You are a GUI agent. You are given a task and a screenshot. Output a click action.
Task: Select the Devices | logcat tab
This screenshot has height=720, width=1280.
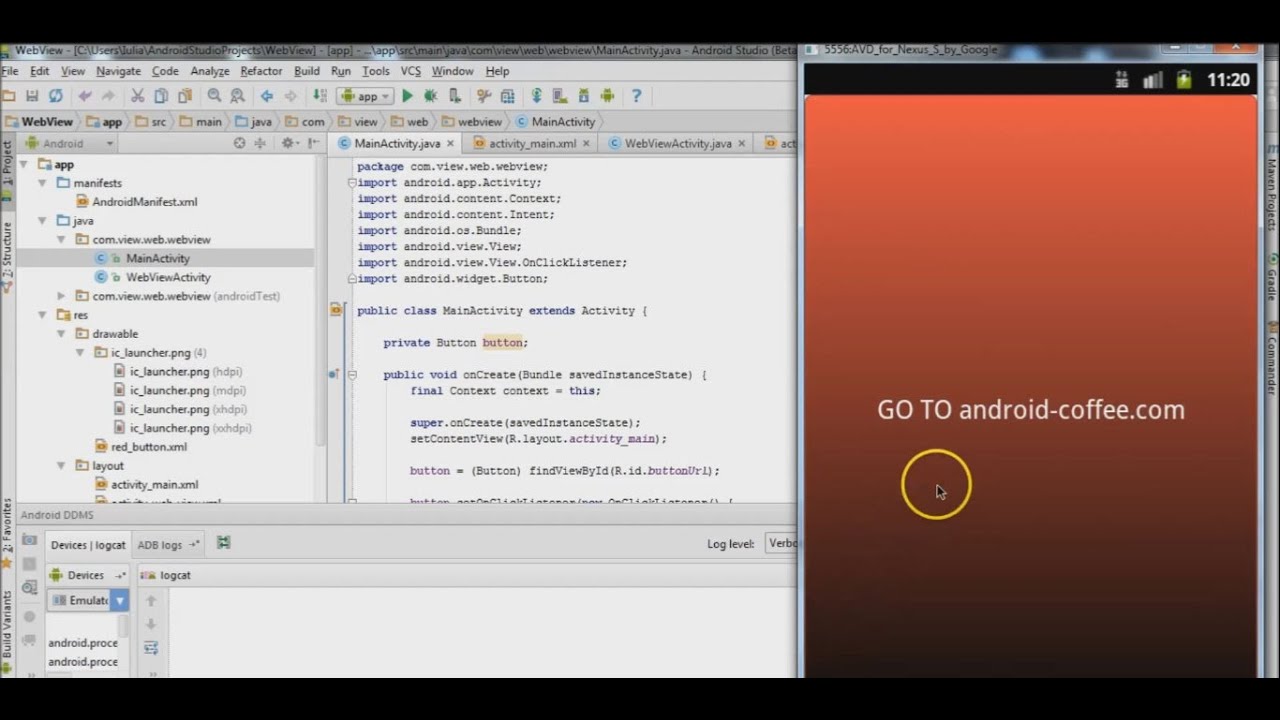pyautogui.click(x=88, y=545)
